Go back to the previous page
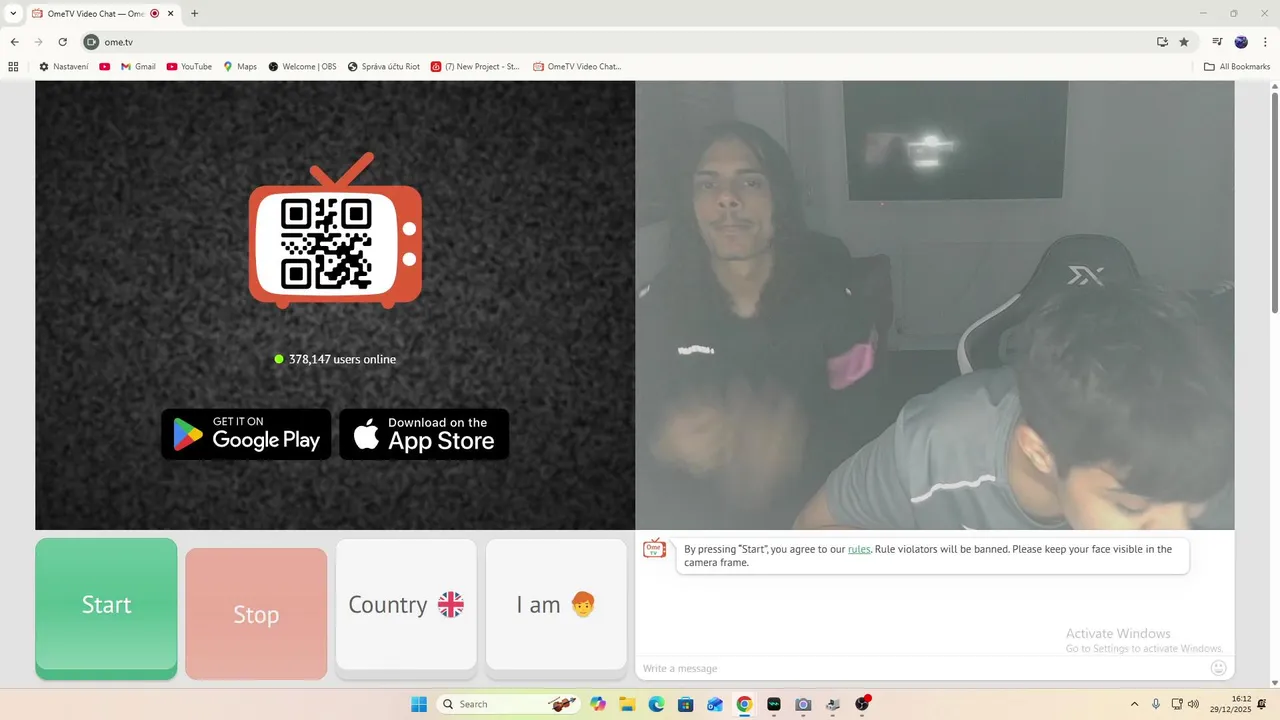This screenshot has height=720, width=1280. click(14, 42)
